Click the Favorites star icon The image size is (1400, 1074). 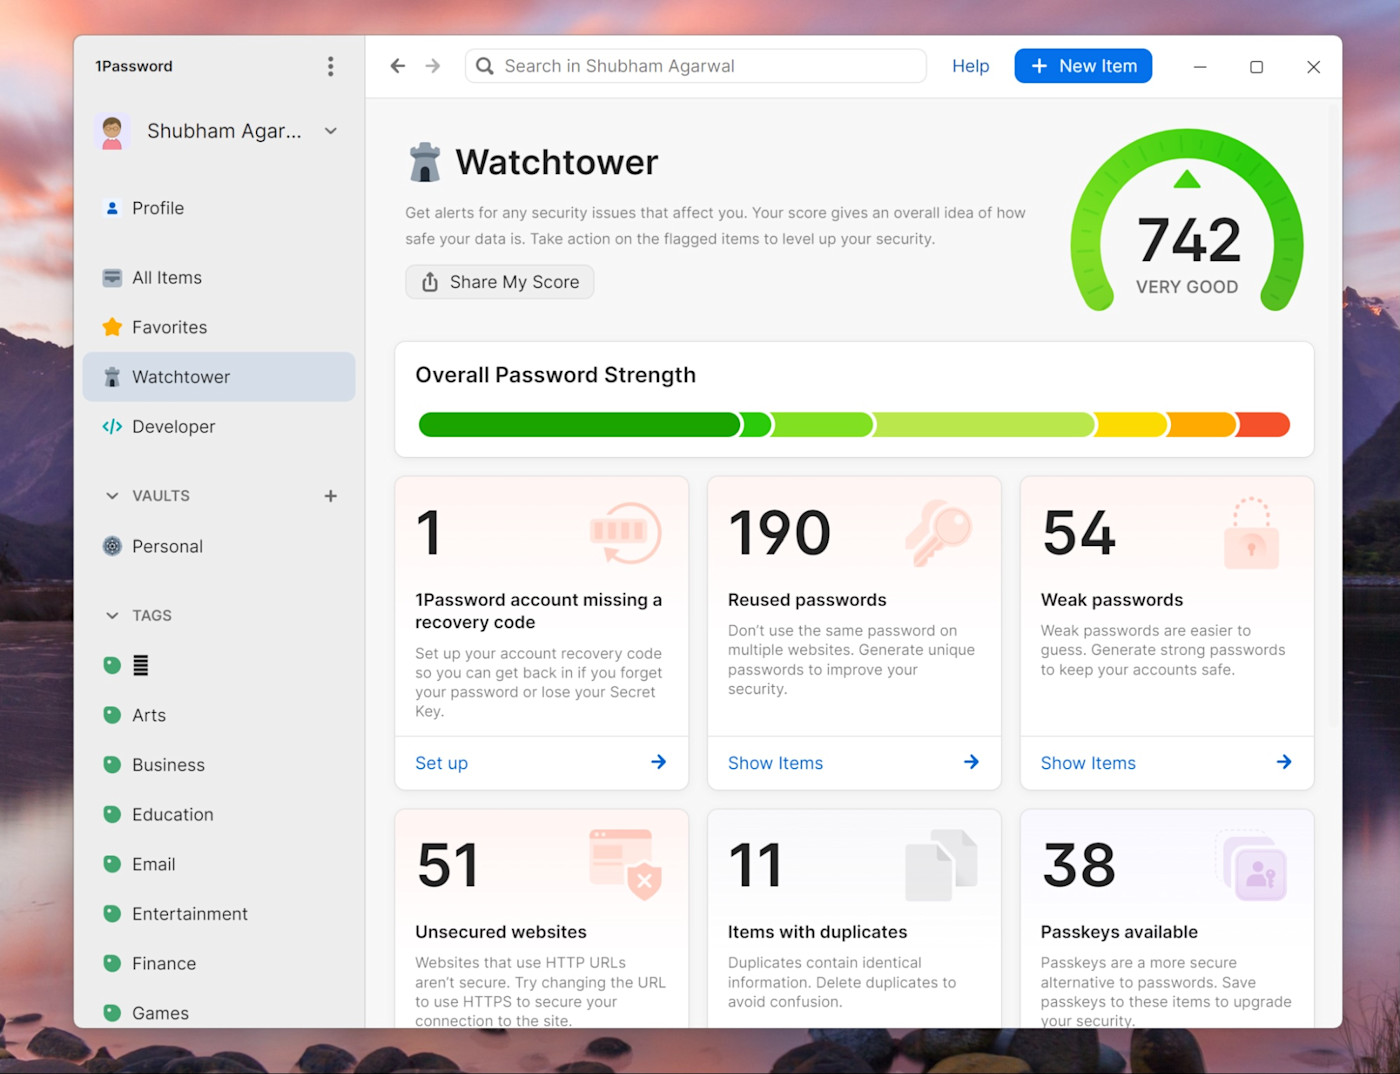coord(112,327)
